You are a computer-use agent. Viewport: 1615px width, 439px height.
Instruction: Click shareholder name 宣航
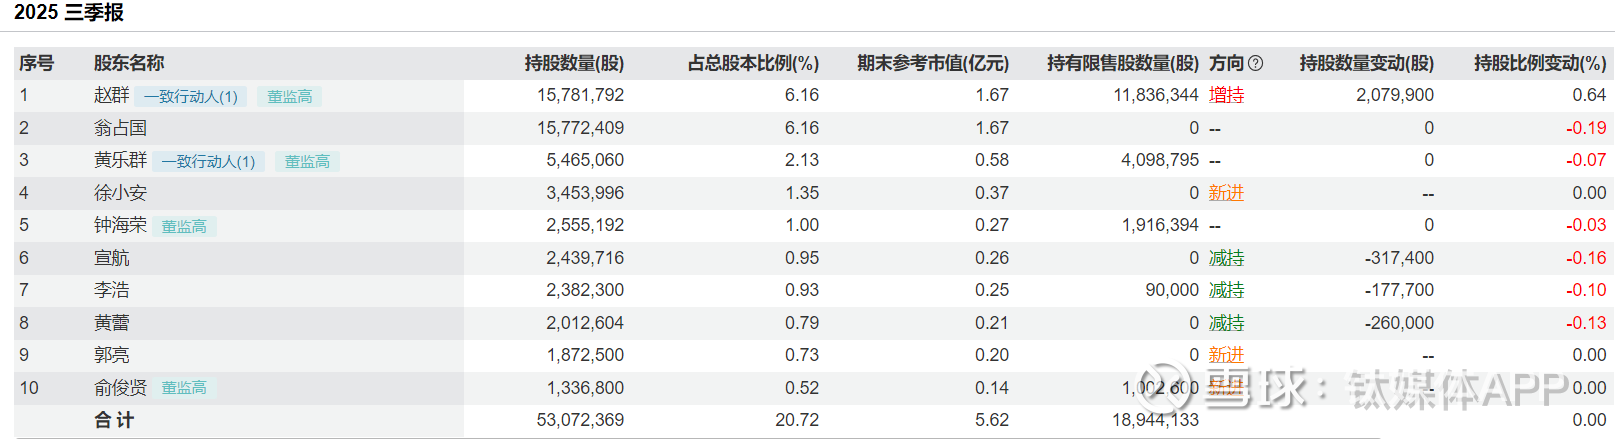pyautogui.click(x=112, y=258)
